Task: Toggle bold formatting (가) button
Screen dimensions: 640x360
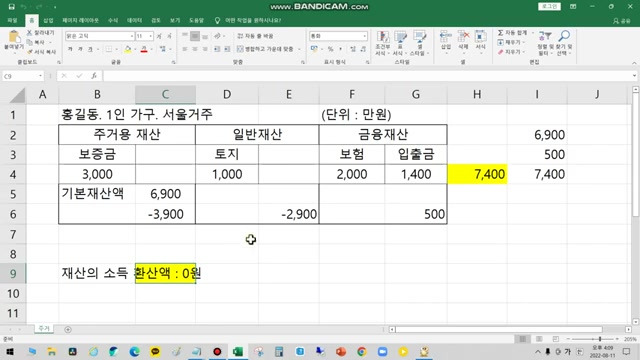Action: (70, 49)
